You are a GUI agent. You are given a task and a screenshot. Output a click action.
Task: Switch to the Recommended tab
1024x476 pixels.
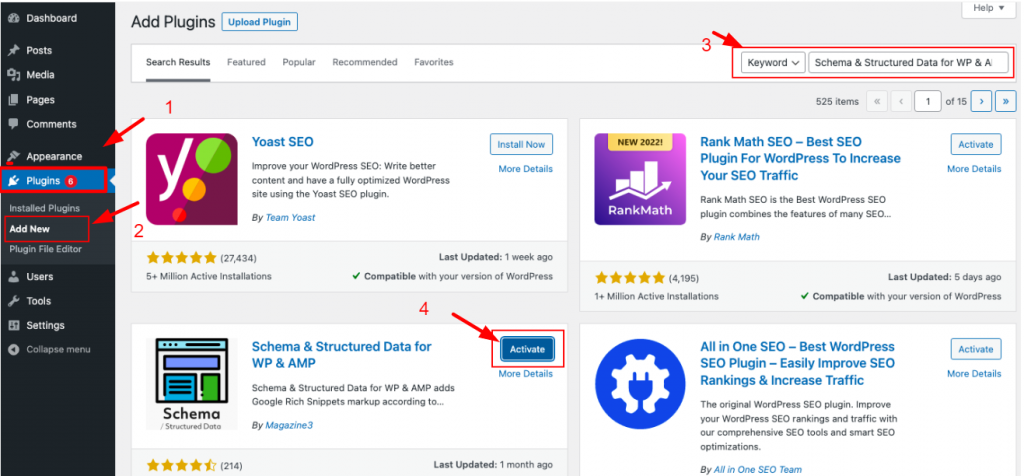(364, 63)
